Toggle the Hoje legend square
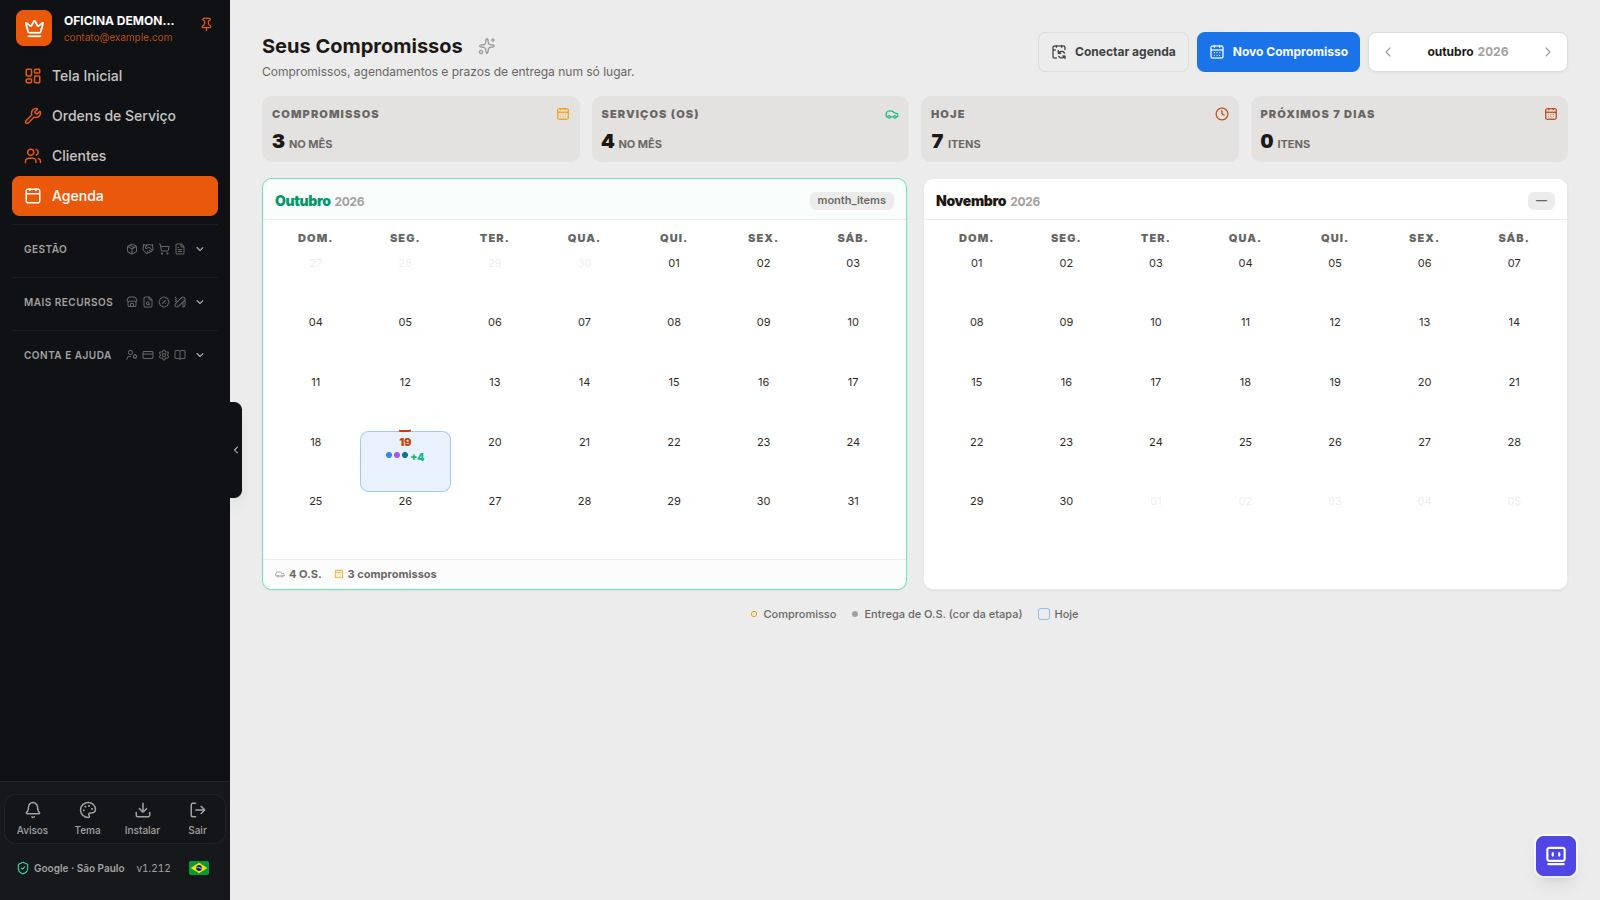 point(1044,614)
